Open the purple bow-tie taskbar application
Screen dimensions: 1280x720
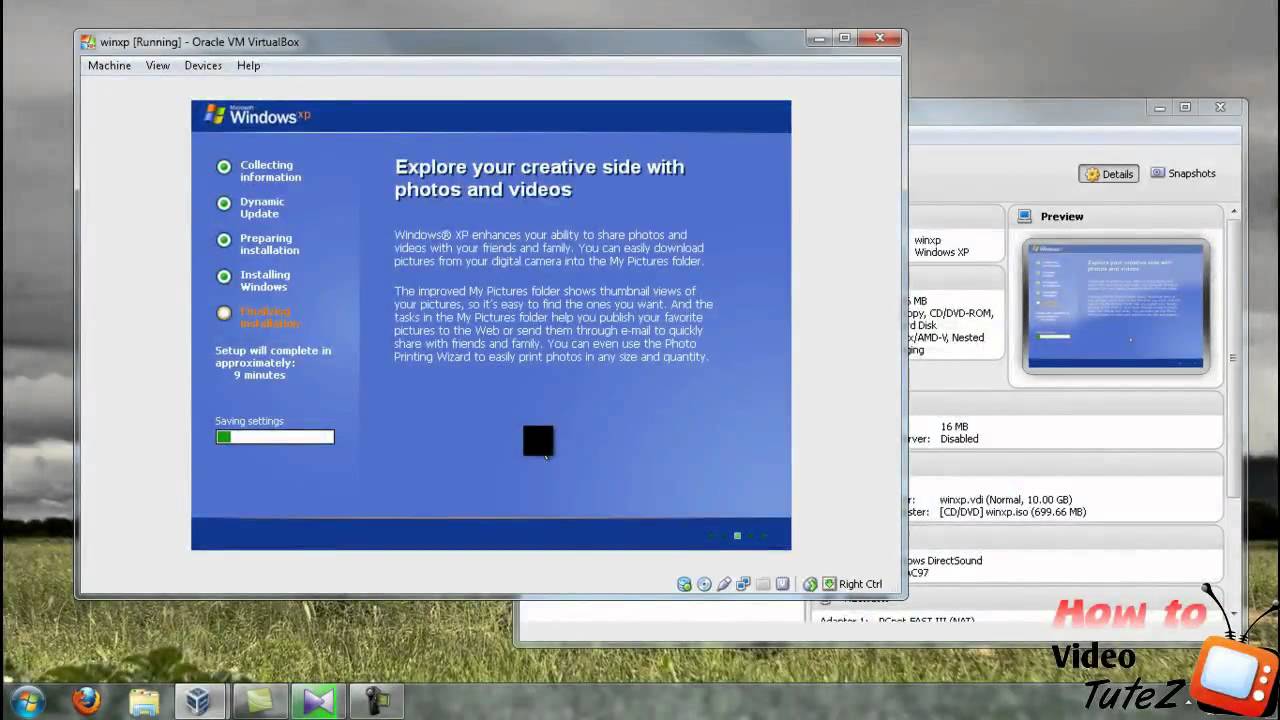coord(318,701)
